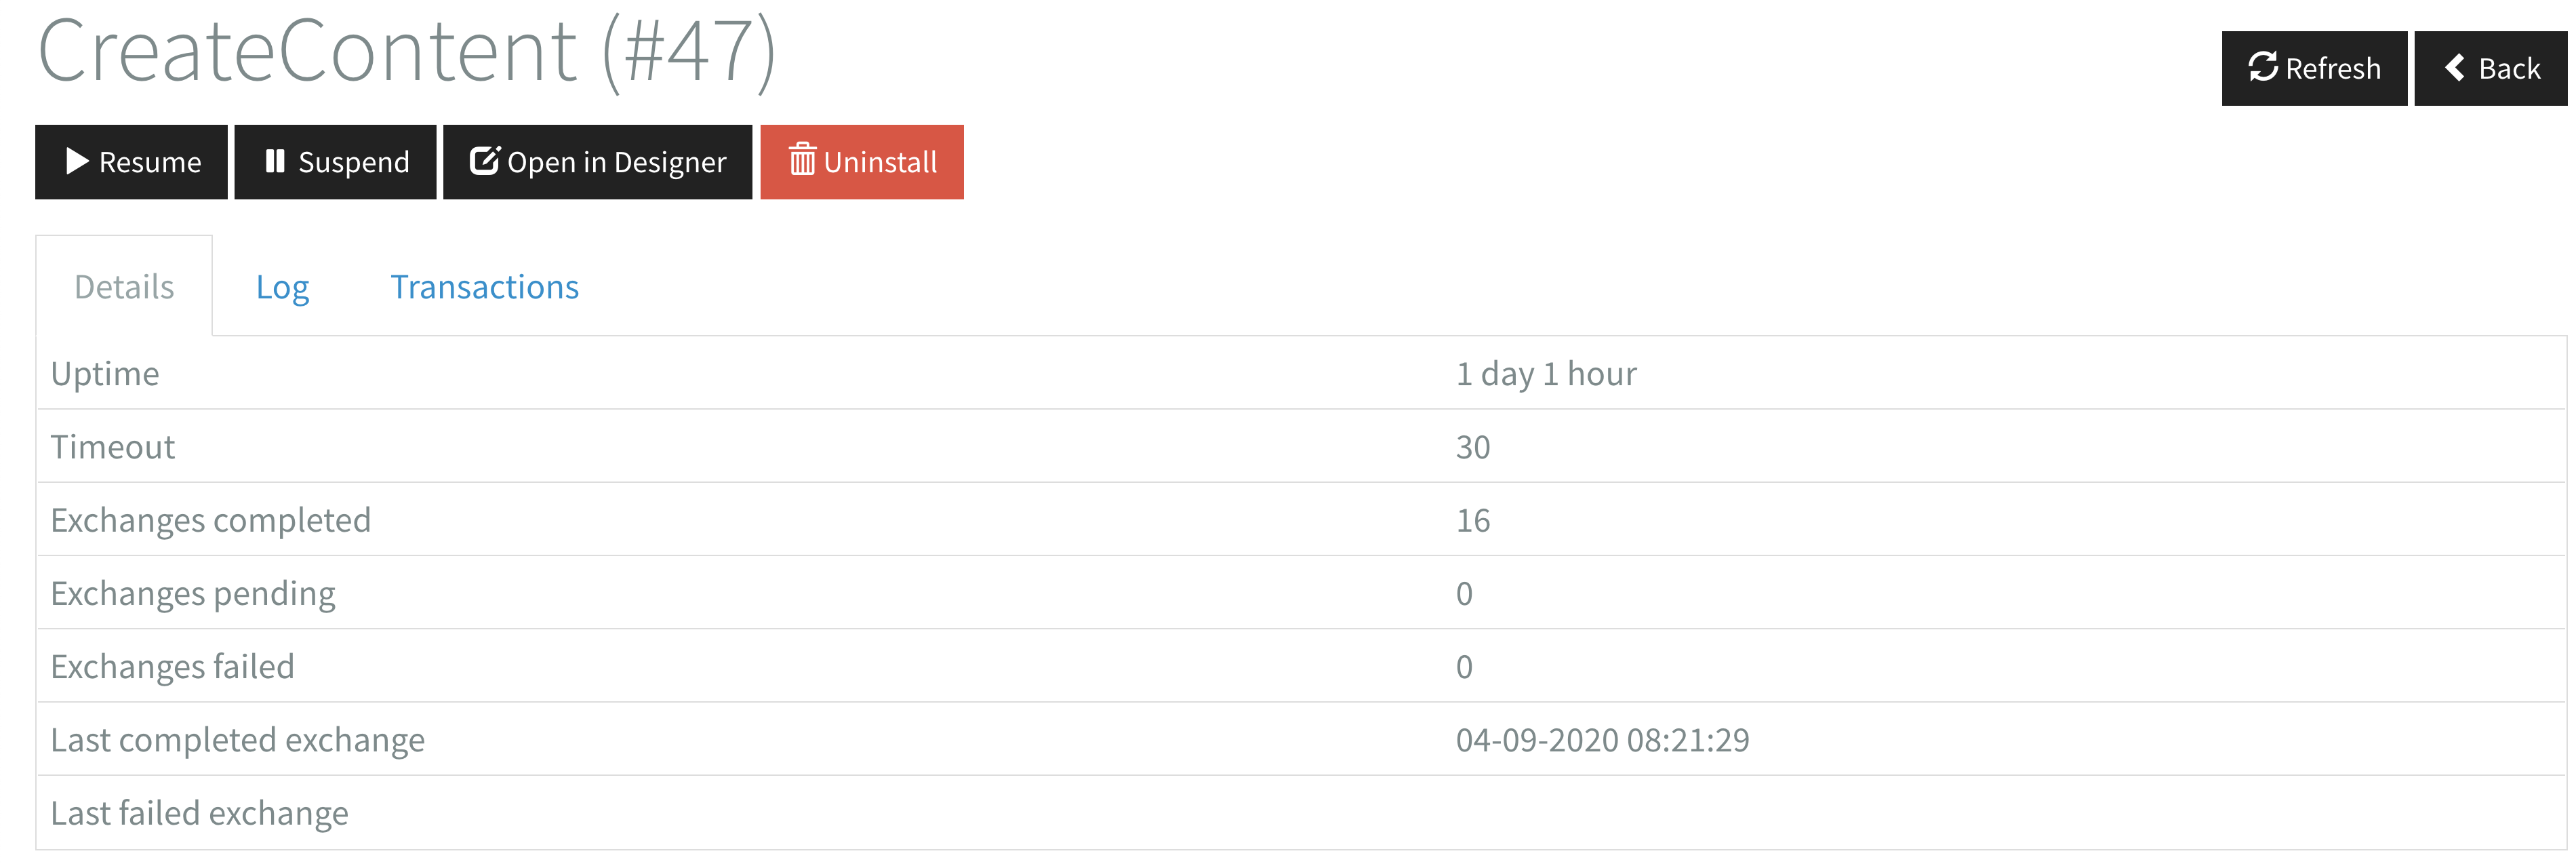Click the Last completed exchange timestamp

click(1602, 740)
